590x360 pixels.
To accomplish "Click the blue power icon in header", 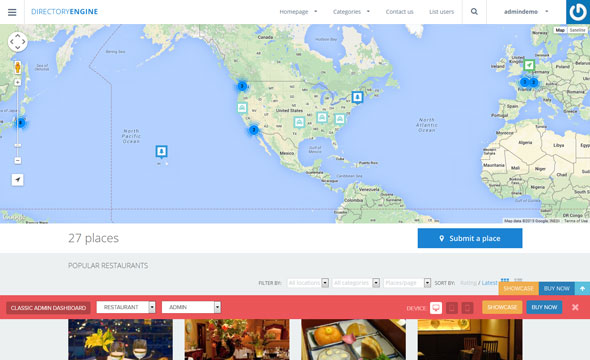I will click(578, 12).
